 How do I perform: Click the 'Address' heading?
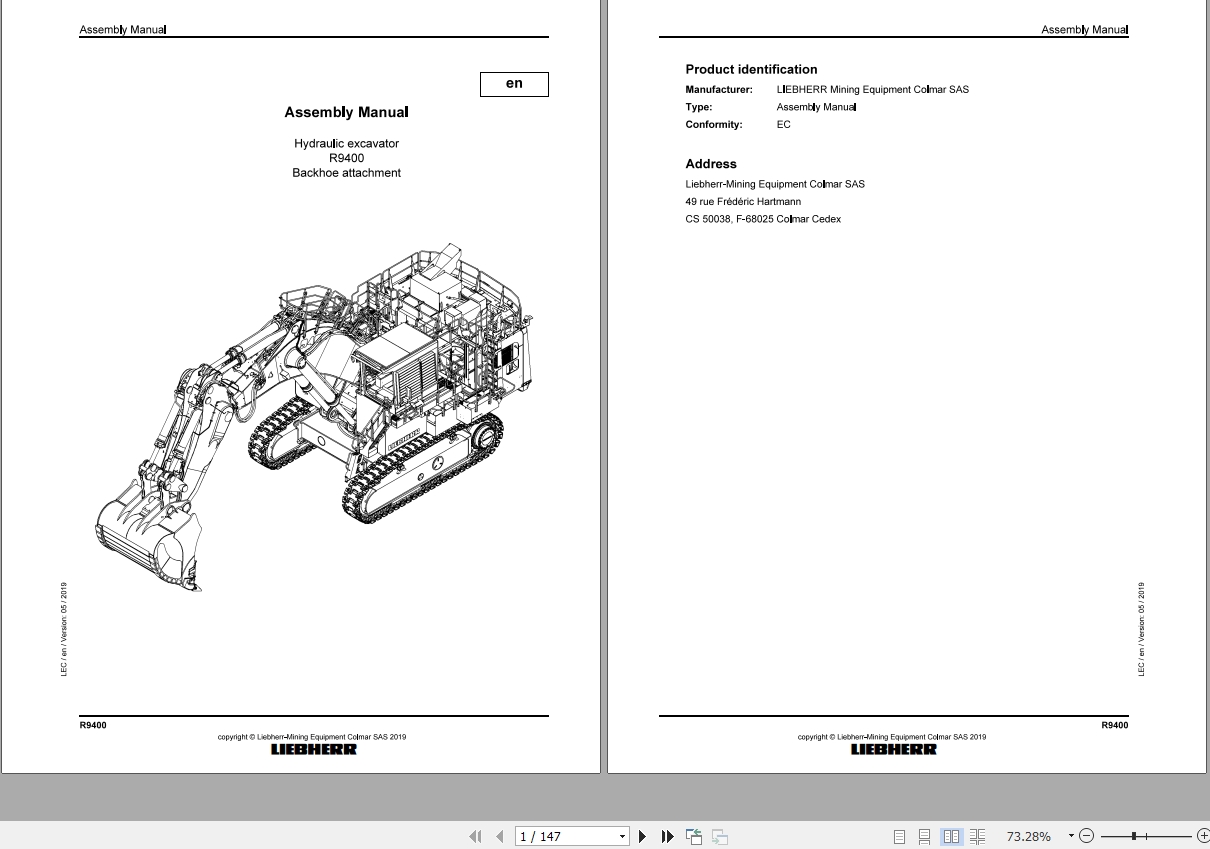(x=711, y=164)
